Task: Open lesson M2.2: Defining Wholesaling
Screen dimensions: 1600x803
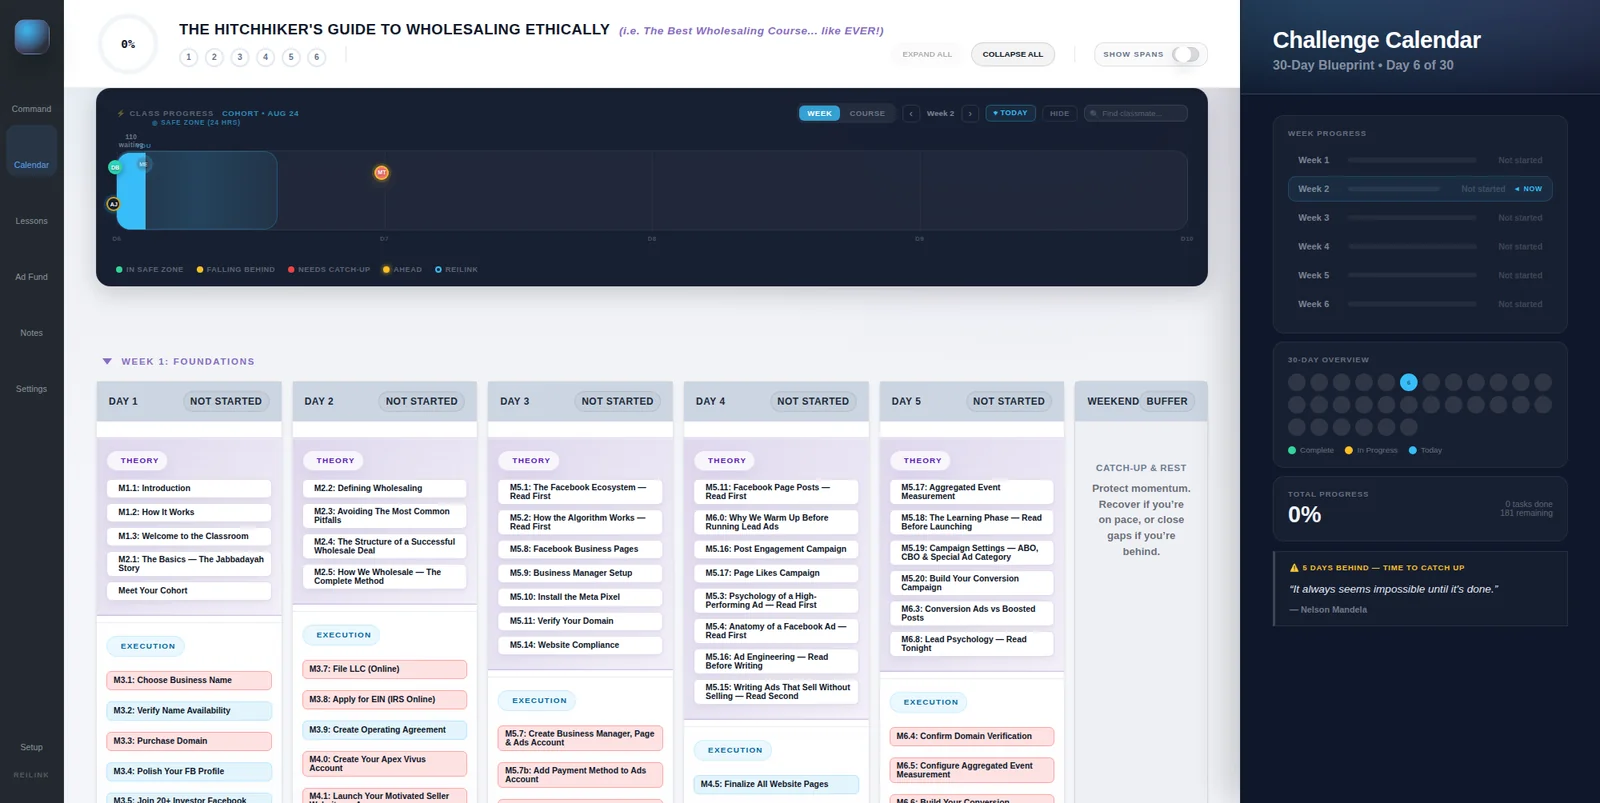Action: (x=385, y=489)
